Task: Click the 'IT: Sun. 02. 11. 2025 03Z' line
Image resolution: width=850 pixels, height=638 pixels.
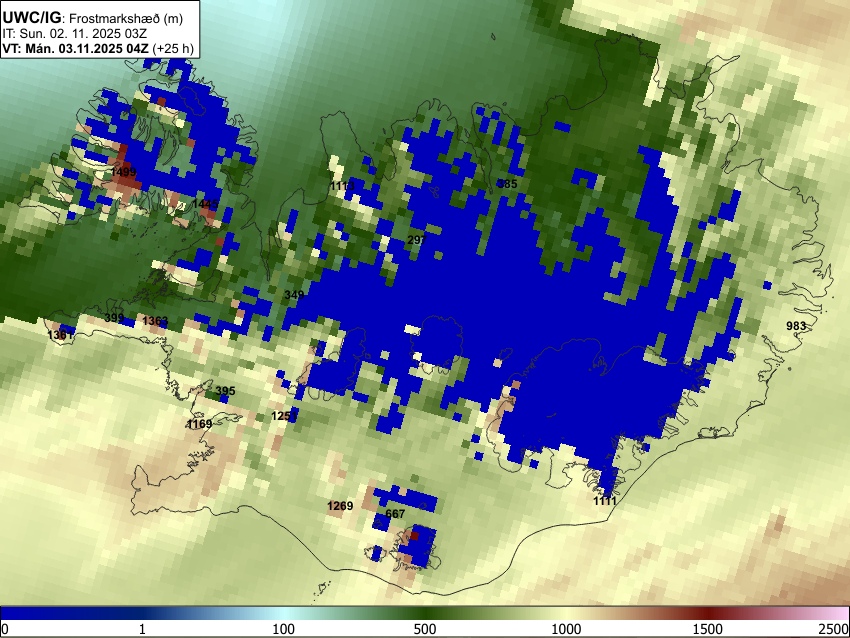Action: coord(75,34)
